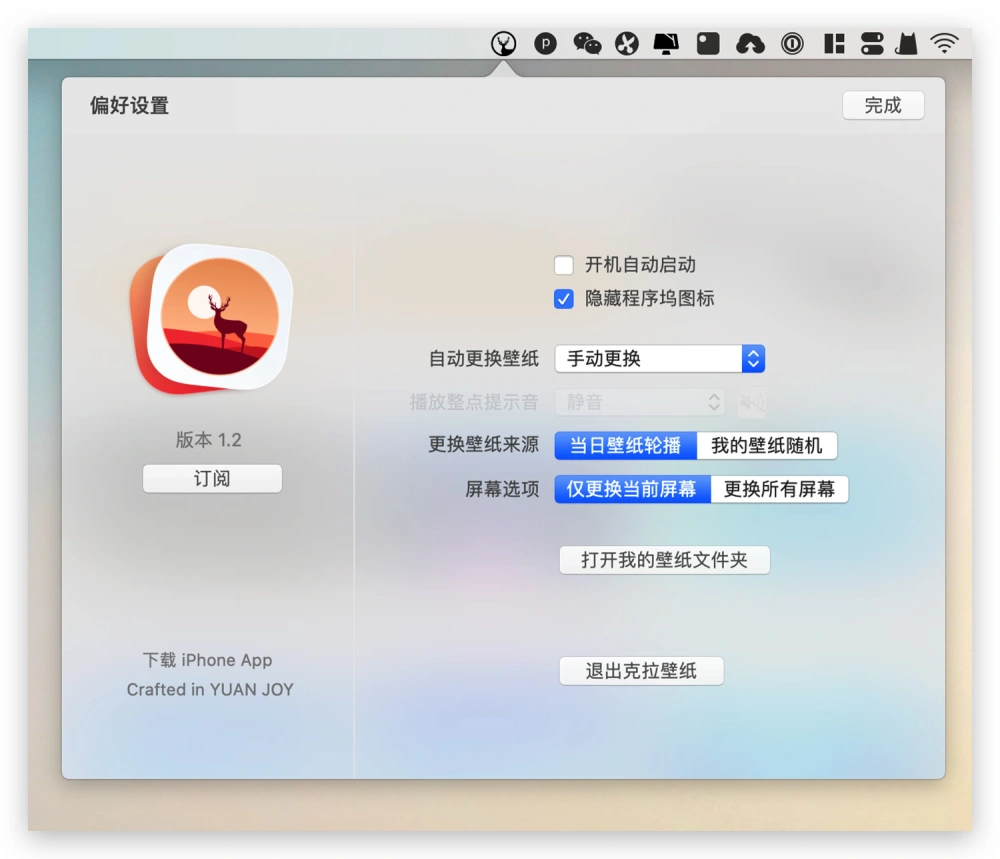Choose 仅更换当前屏幕 option
The image size is (1000, 859).
[x=632, y=489]
